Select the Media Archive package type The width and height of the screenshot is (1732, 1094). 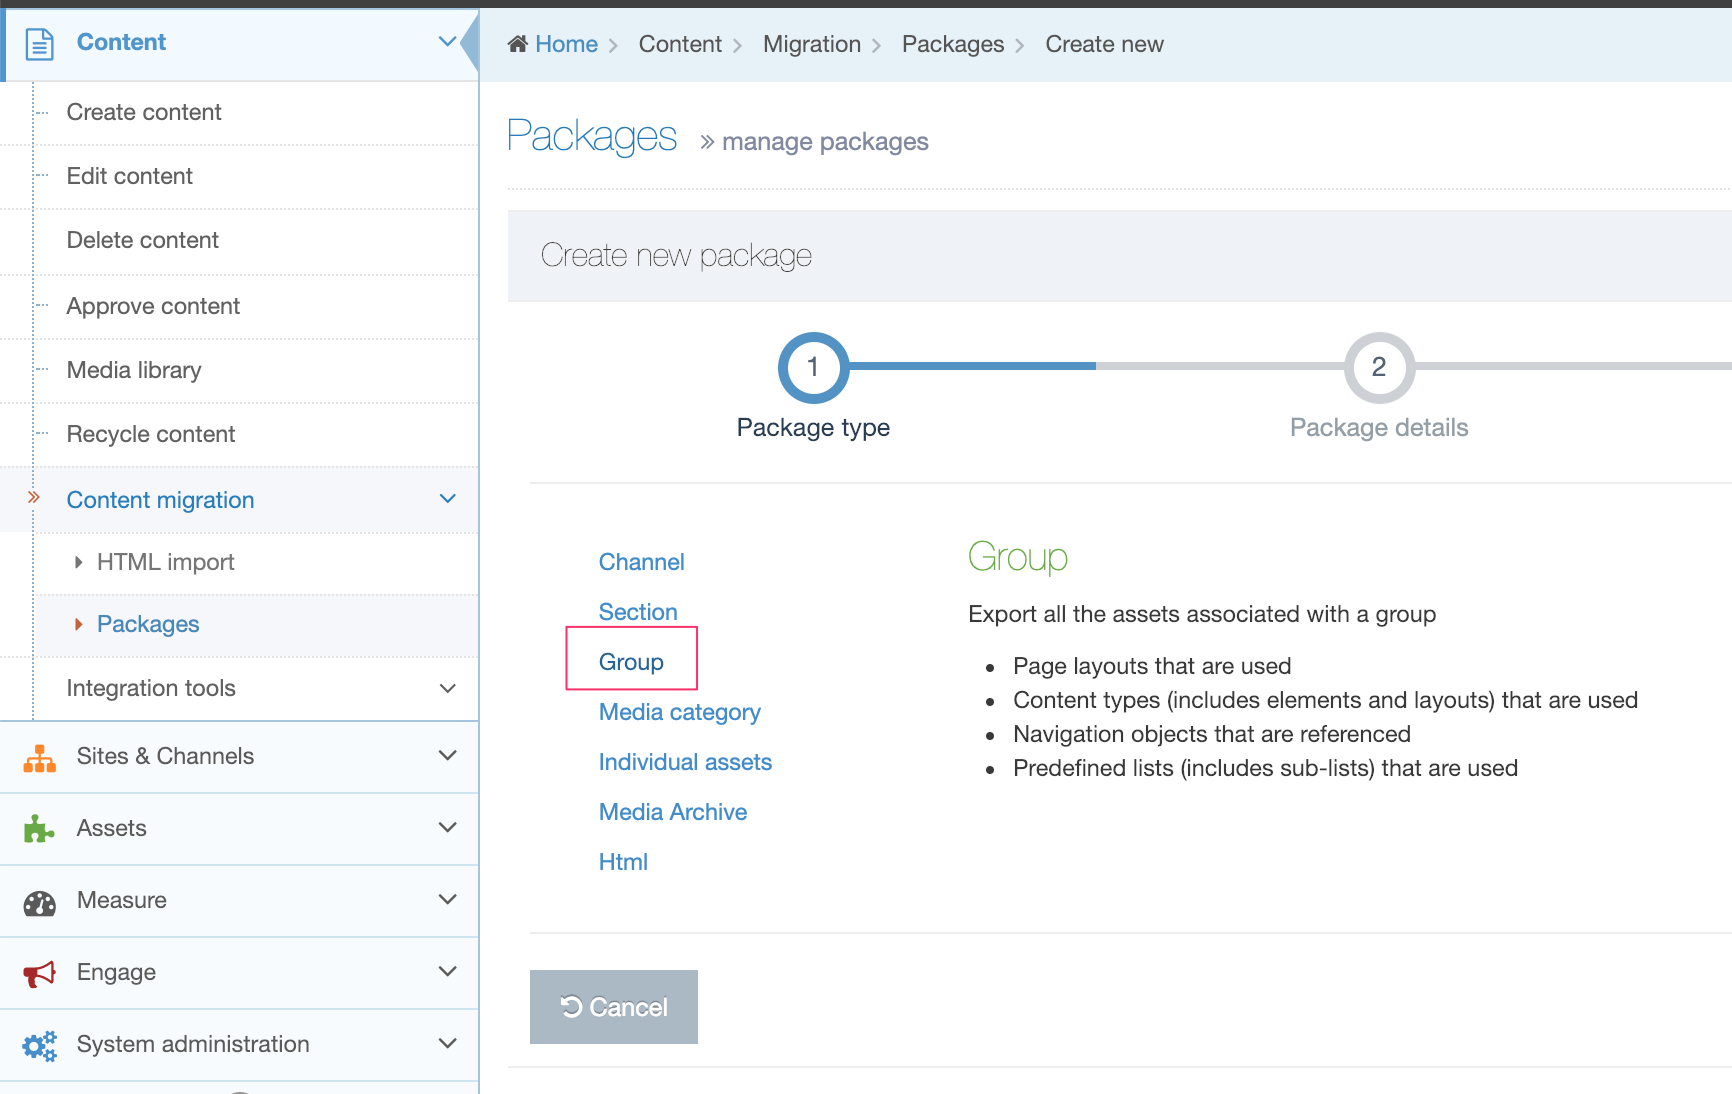(x=672, y=812)
